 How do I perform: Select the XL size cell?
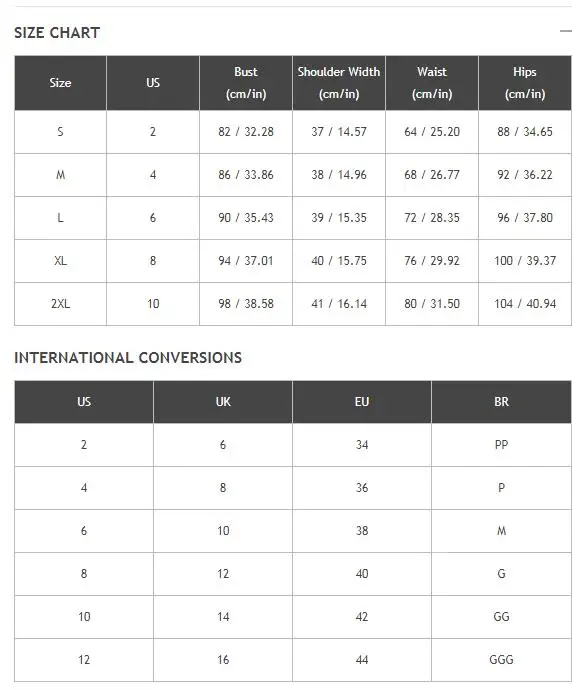click(60, 261)
